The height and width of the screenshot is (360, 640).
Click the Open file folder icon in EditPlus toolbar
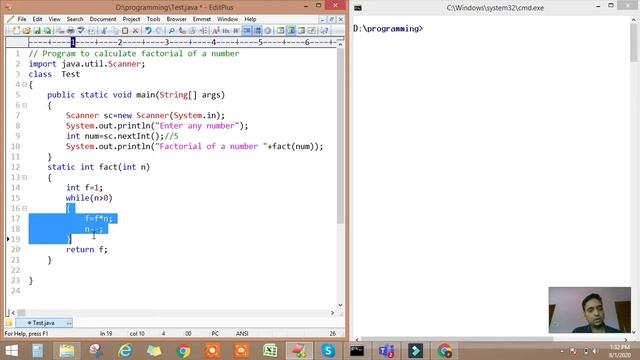click(x=27, y=31)
